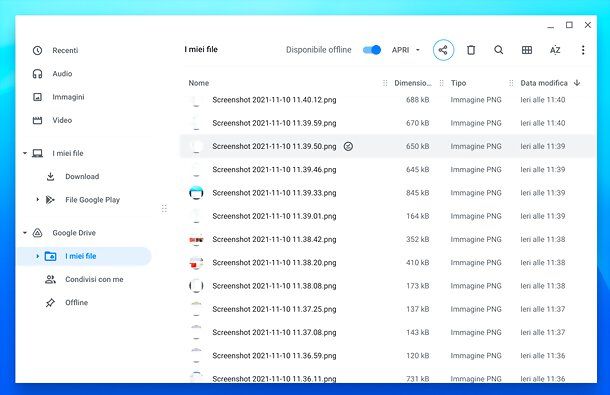This screenshot has width=610, height=395.
Task: Click the 173 kB size cell
Action: 417,286
